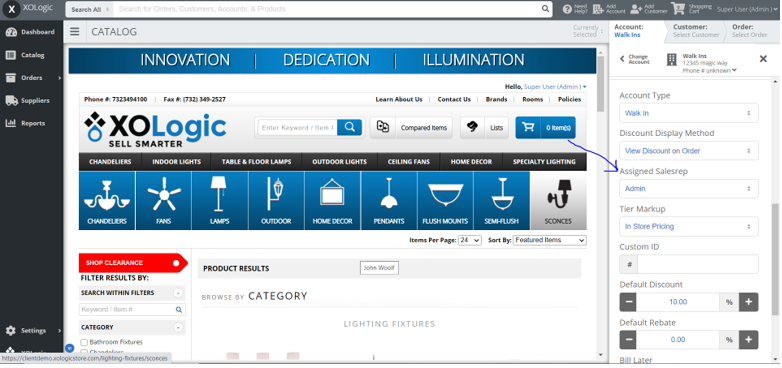Open Compared Items

tap(411, 128)
